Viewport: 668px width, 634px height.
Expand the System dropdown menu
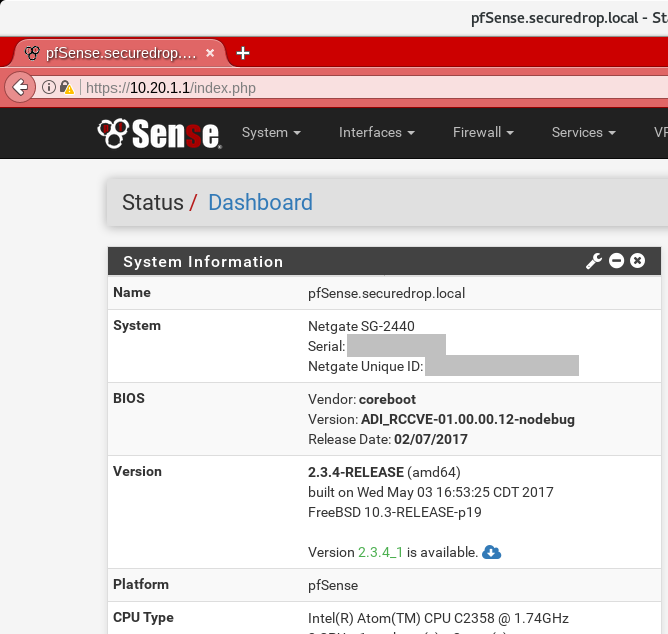point(271,132)
